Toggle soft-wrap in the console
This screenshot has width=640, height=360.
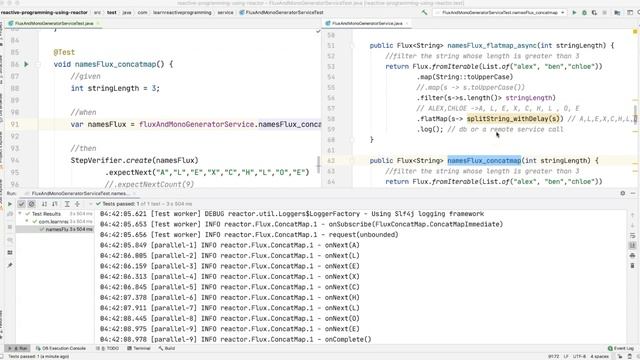click(632, 236)
